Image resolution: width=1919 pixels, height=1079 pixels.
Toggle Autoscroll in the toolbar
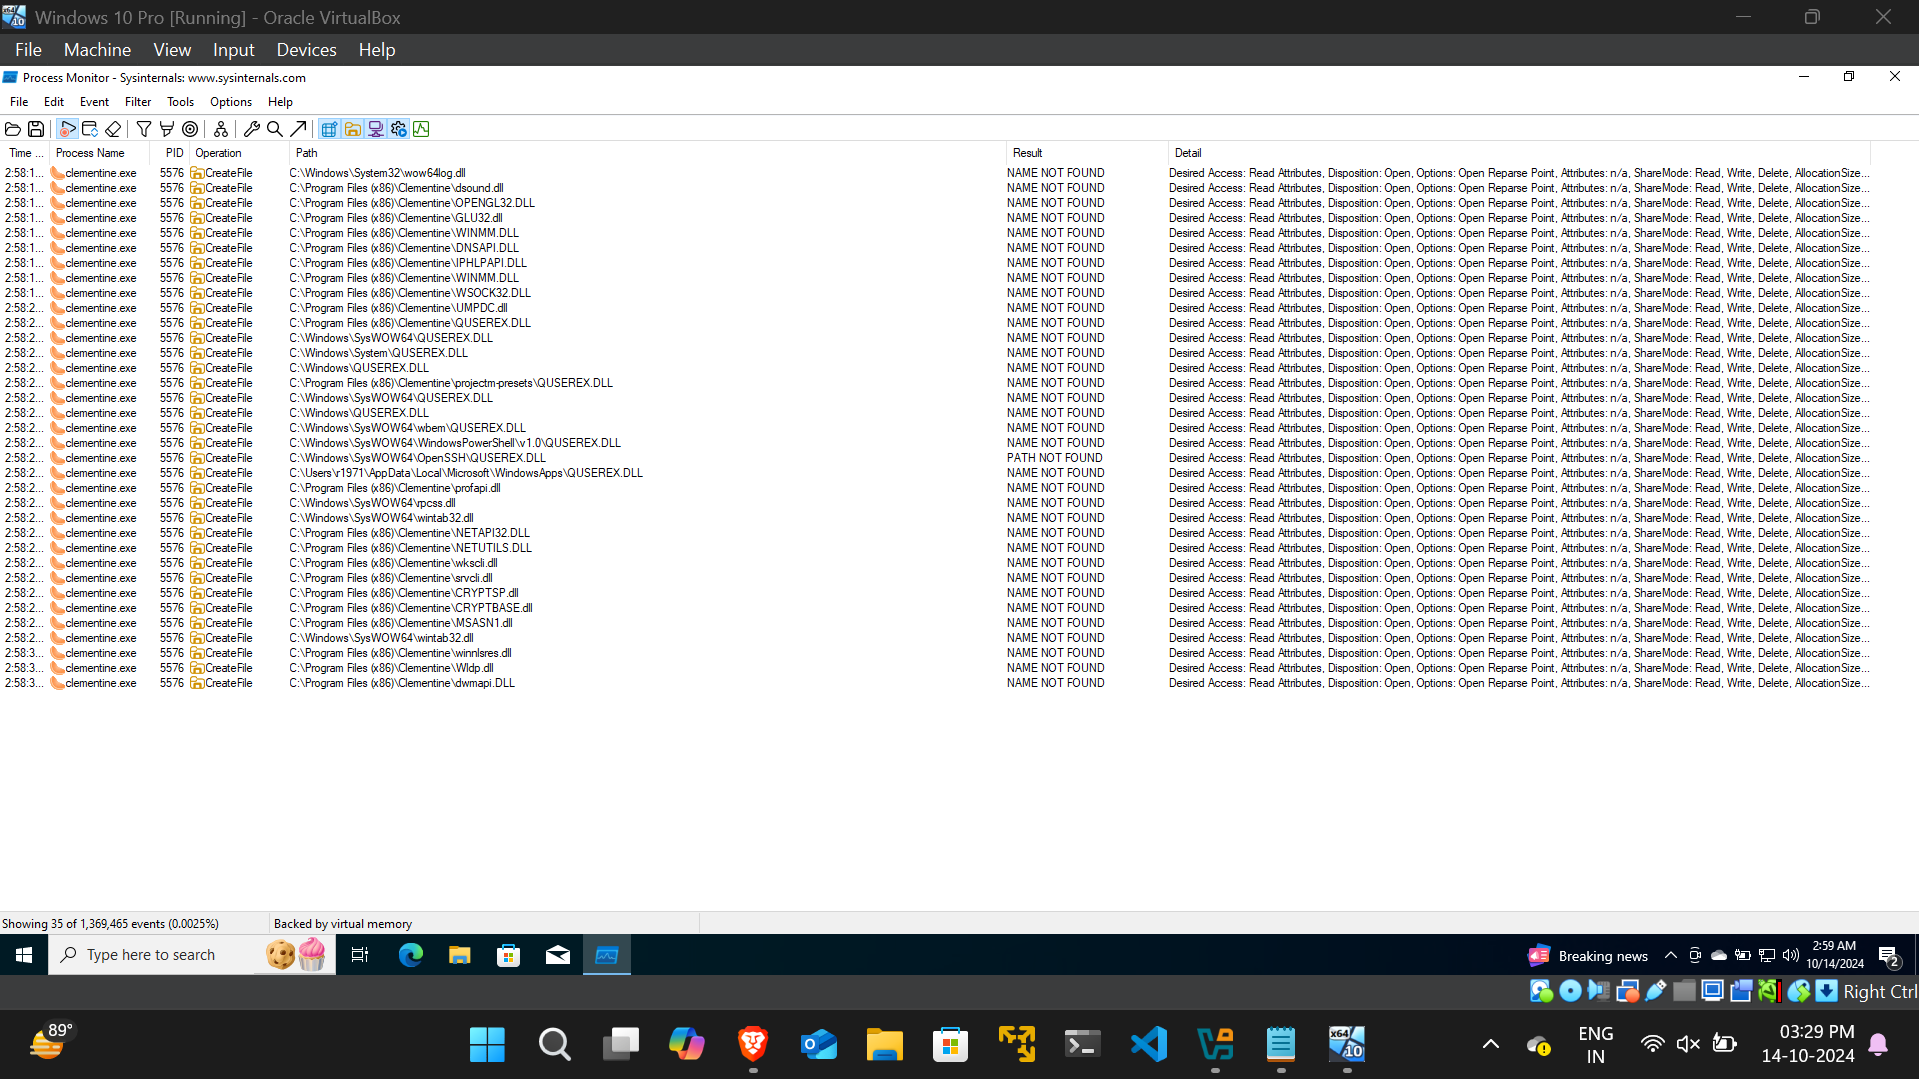click(x=90, y=129)
